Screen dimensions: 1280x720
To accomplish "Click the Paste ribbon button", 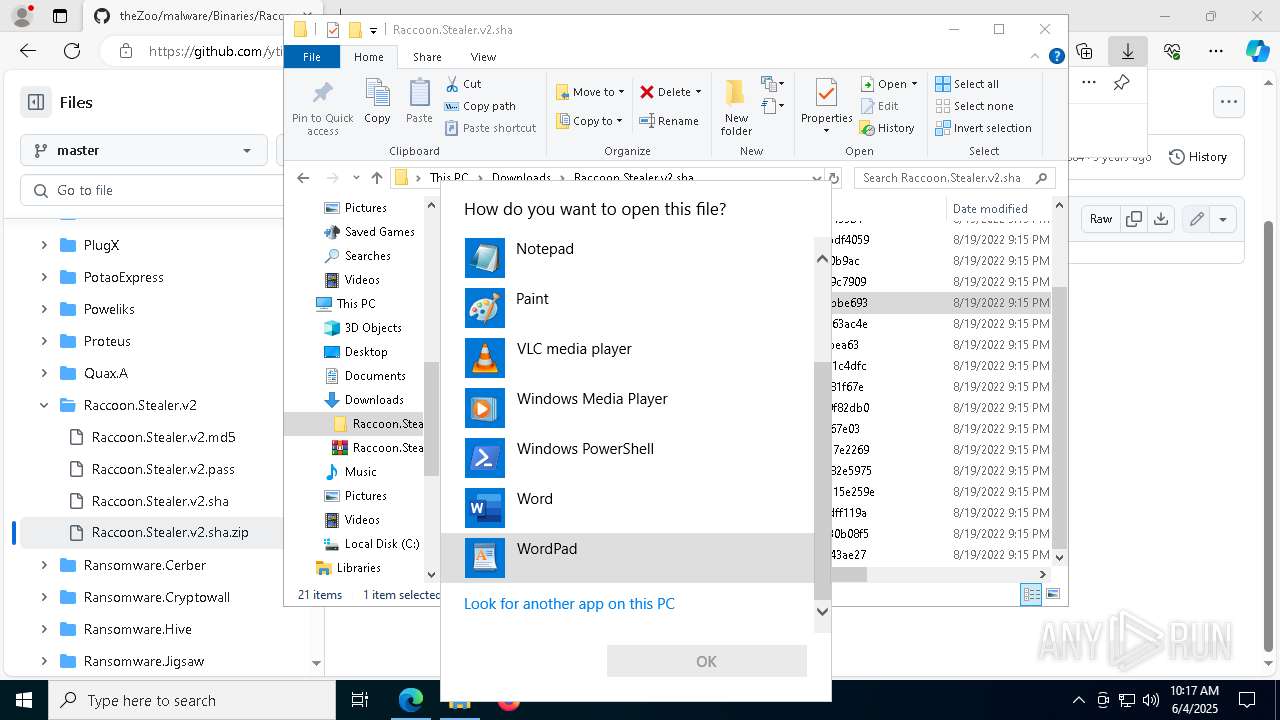I will click(419, 102).
